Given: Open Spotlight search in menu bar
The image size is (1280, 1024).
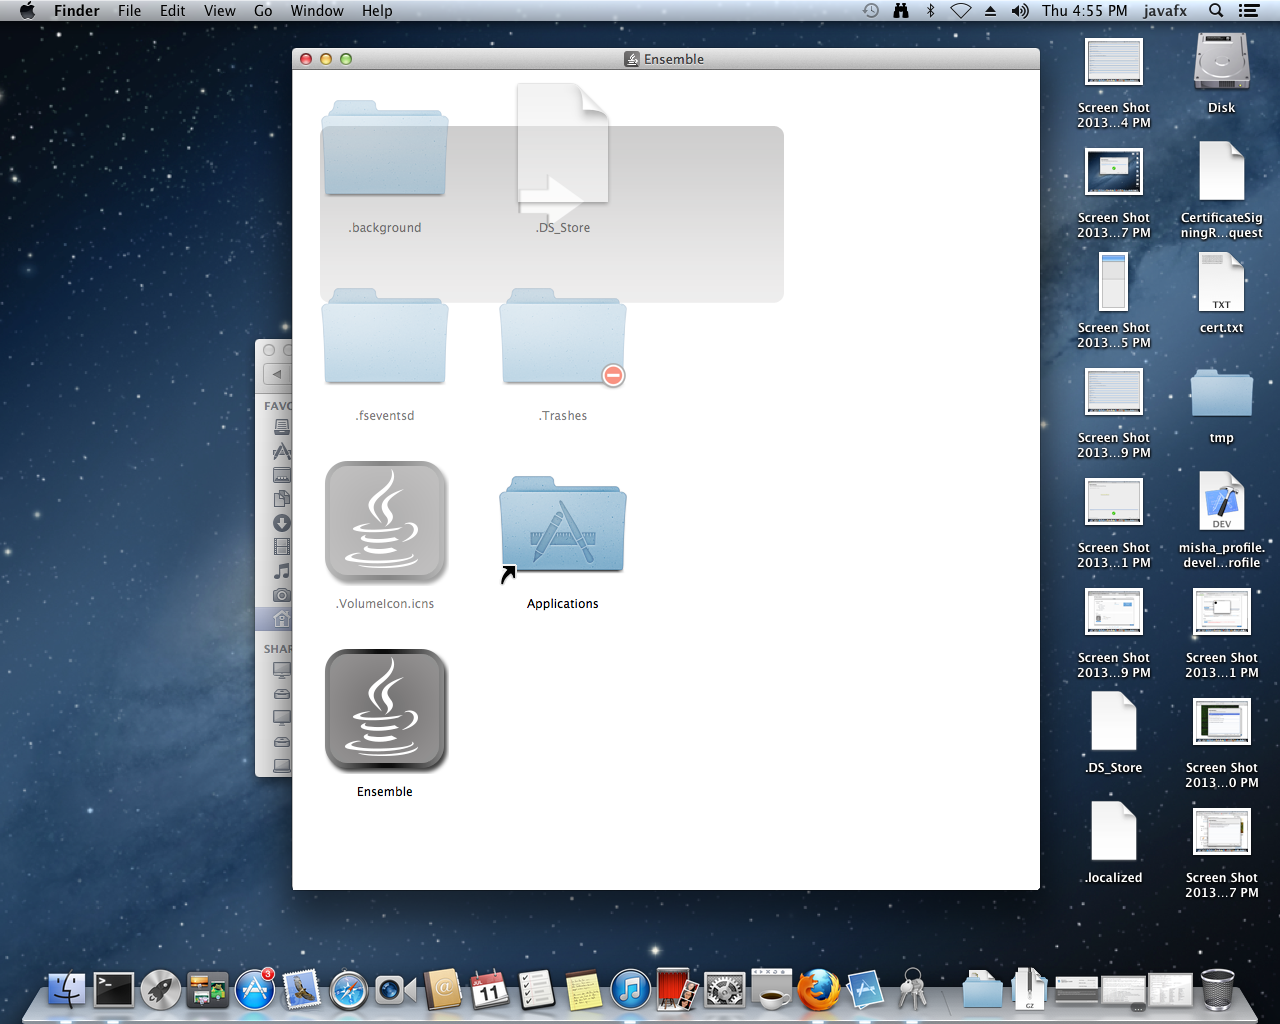Looking at the screenshot, I should [x=1215, y=11].
